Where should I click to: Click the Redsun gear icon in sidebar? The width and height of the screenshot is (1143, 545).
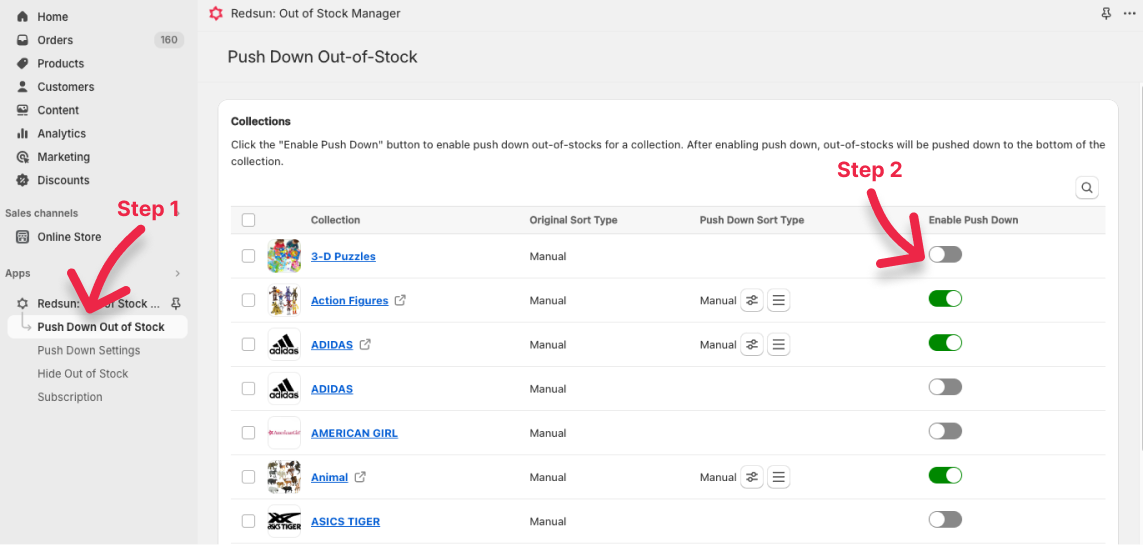pos(23,303)
